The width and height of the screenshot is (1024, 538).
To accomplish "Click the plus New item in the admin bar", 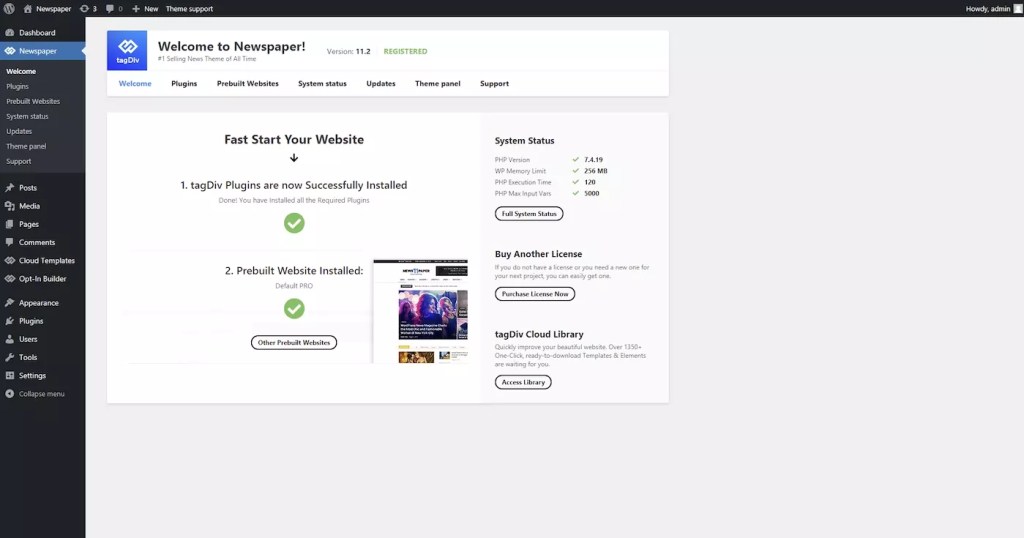I will (x=145, y=8).
